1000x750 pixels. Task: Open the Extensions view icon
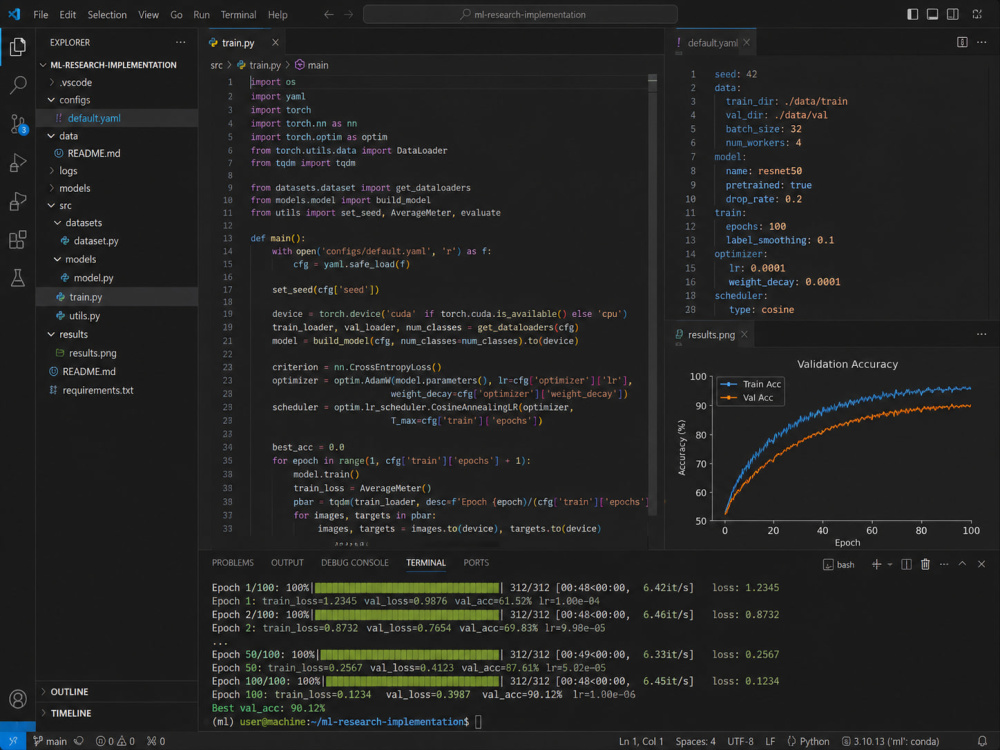pos(18,240)
